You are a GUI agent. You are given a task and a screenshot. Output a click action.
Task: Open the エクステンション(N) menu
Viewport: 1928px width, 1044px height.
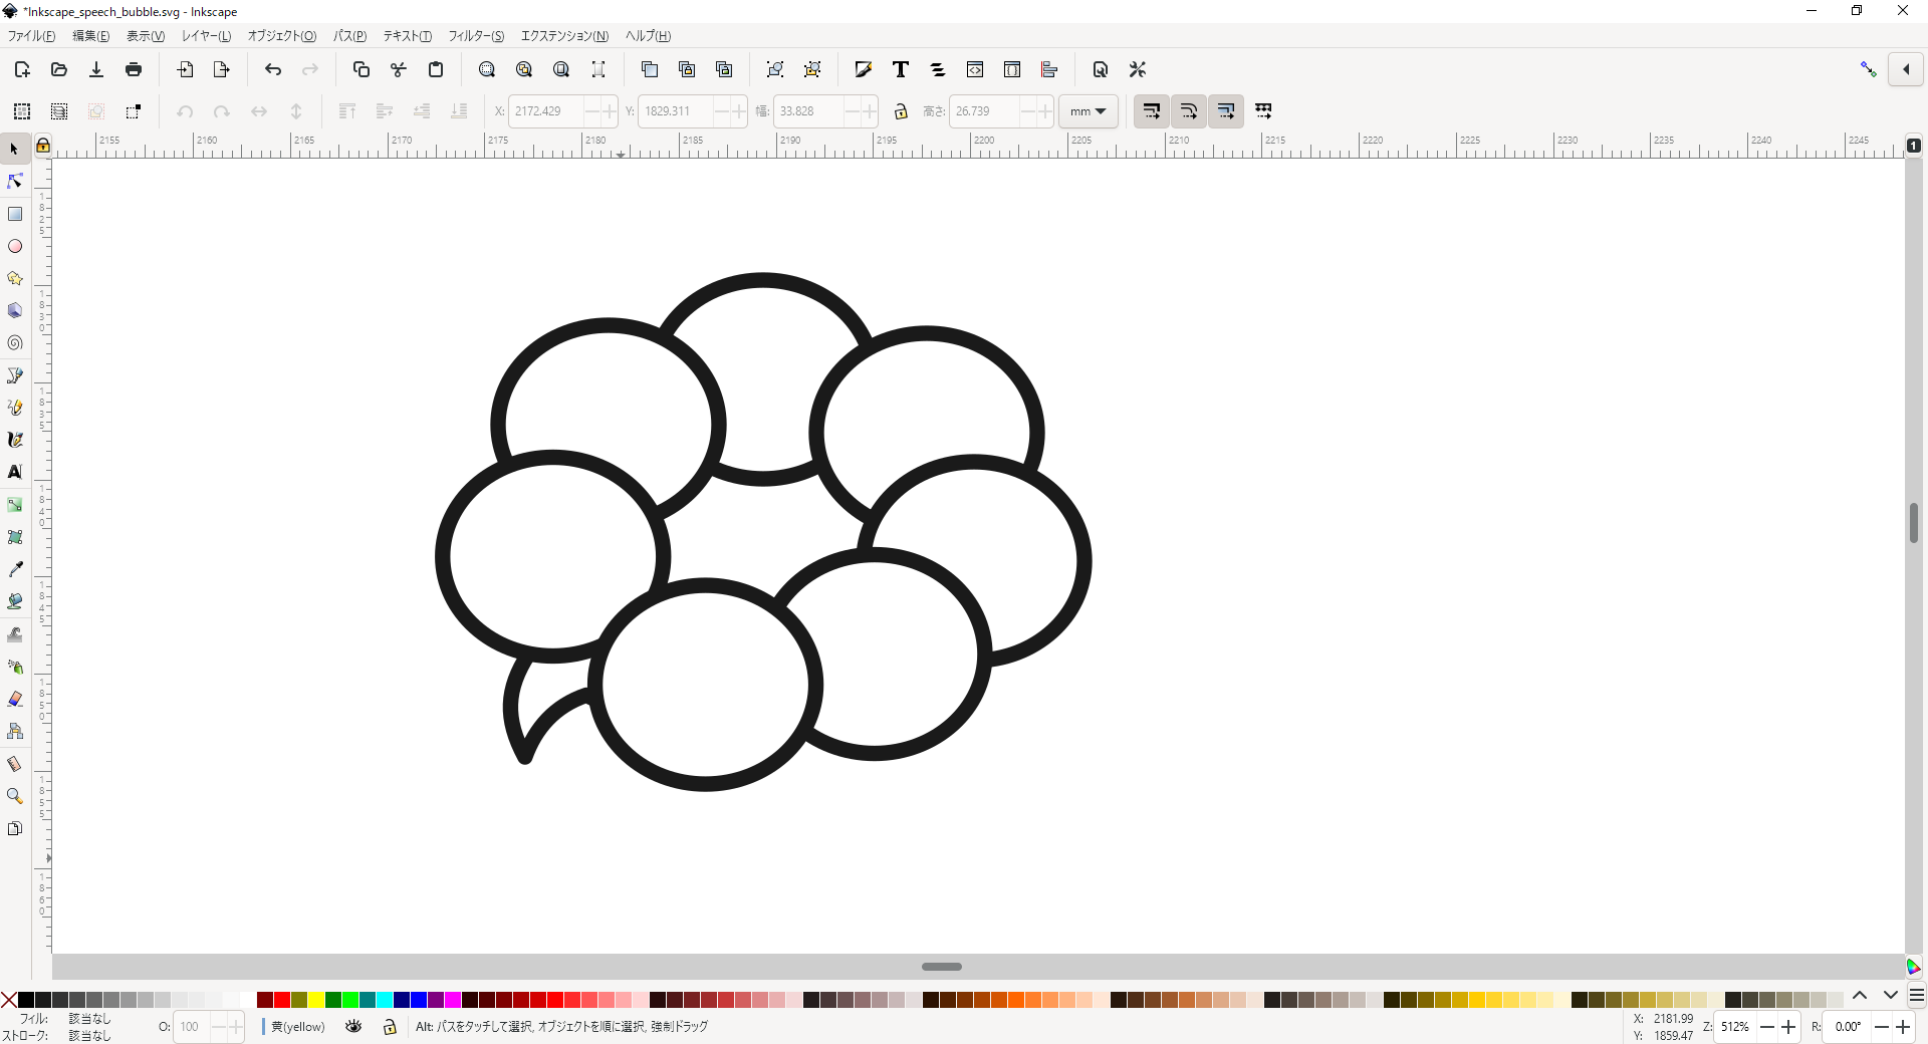coord(564,36)
